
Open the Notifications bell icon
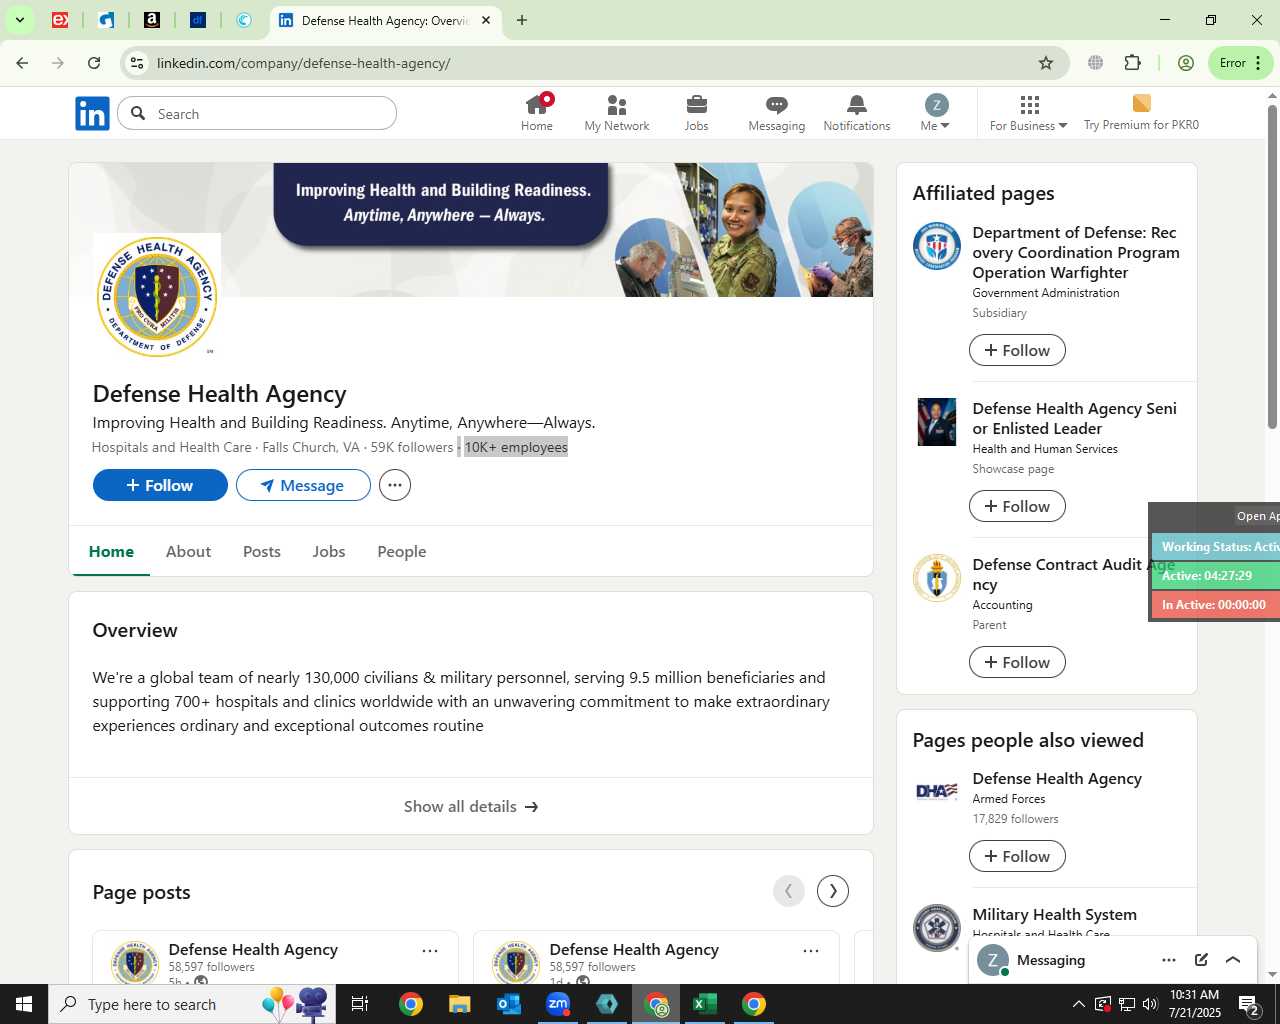[x=857, y=113]
